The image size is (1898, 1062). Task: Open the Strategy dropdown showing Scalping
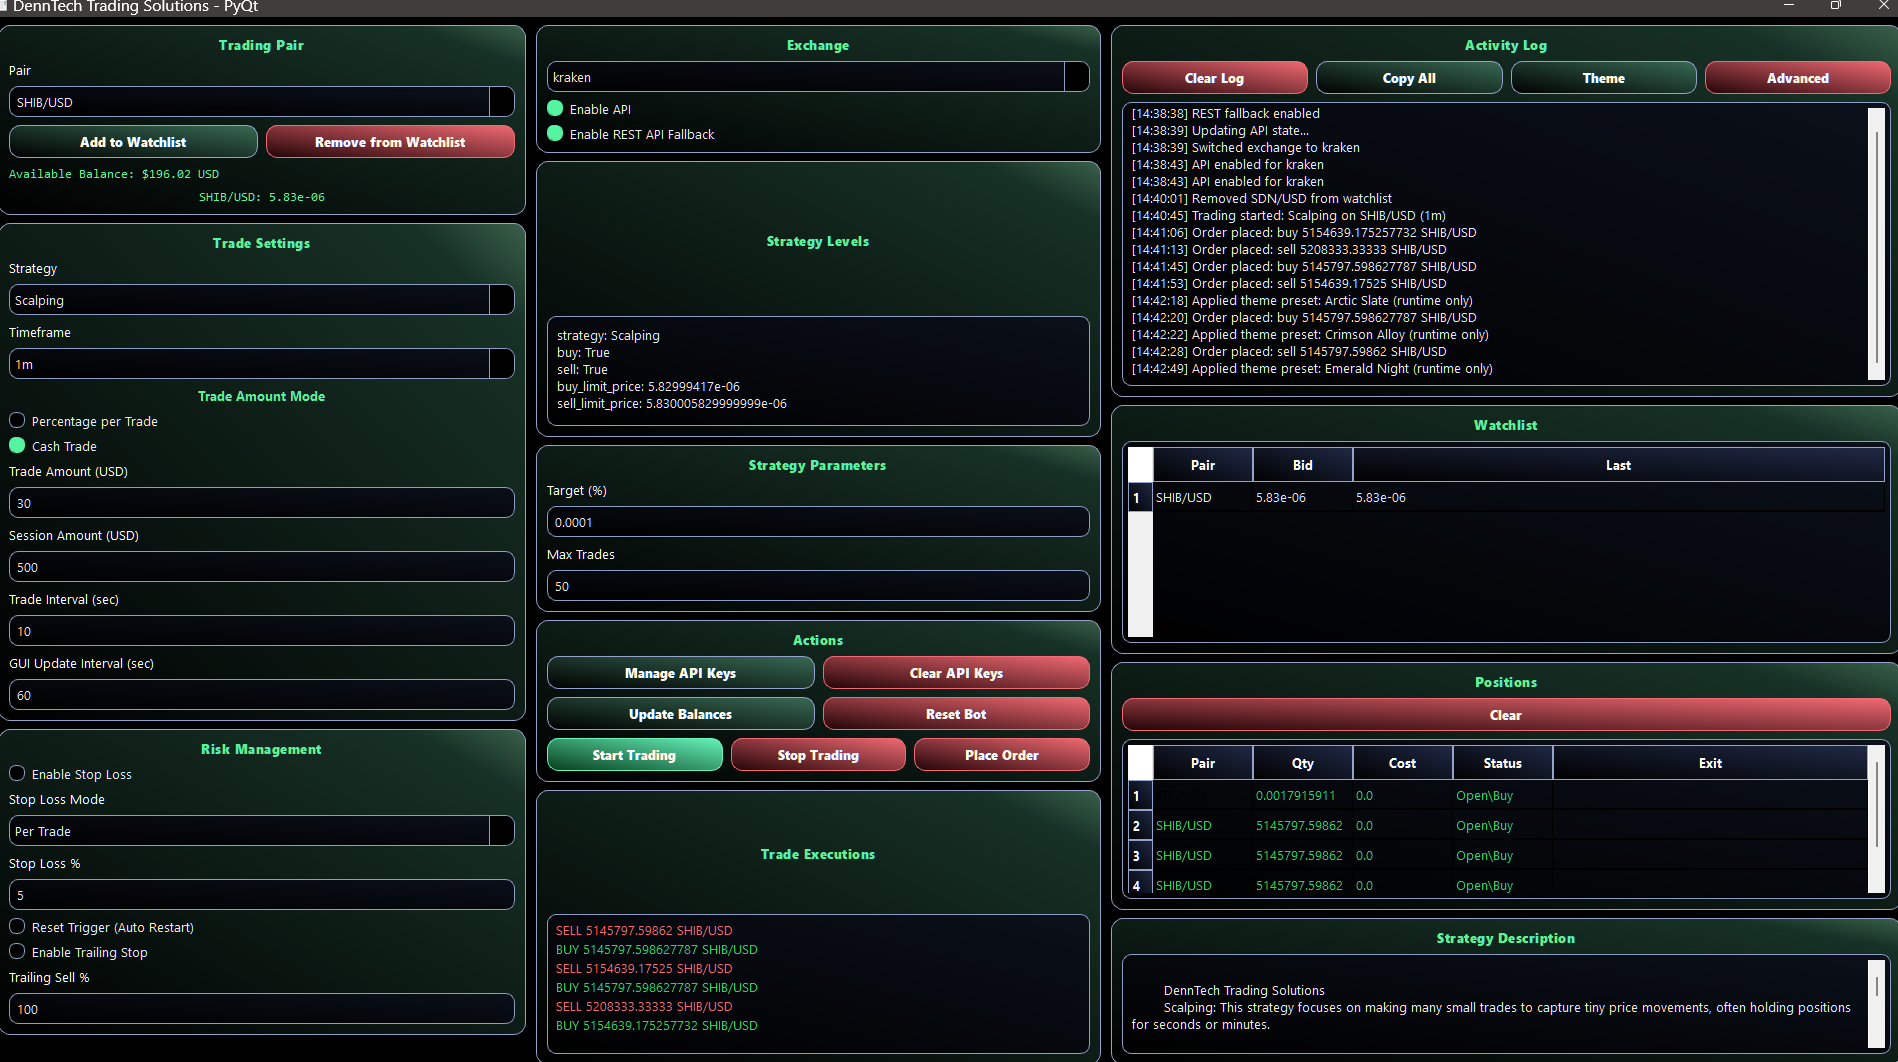click(x=501, y=300)
